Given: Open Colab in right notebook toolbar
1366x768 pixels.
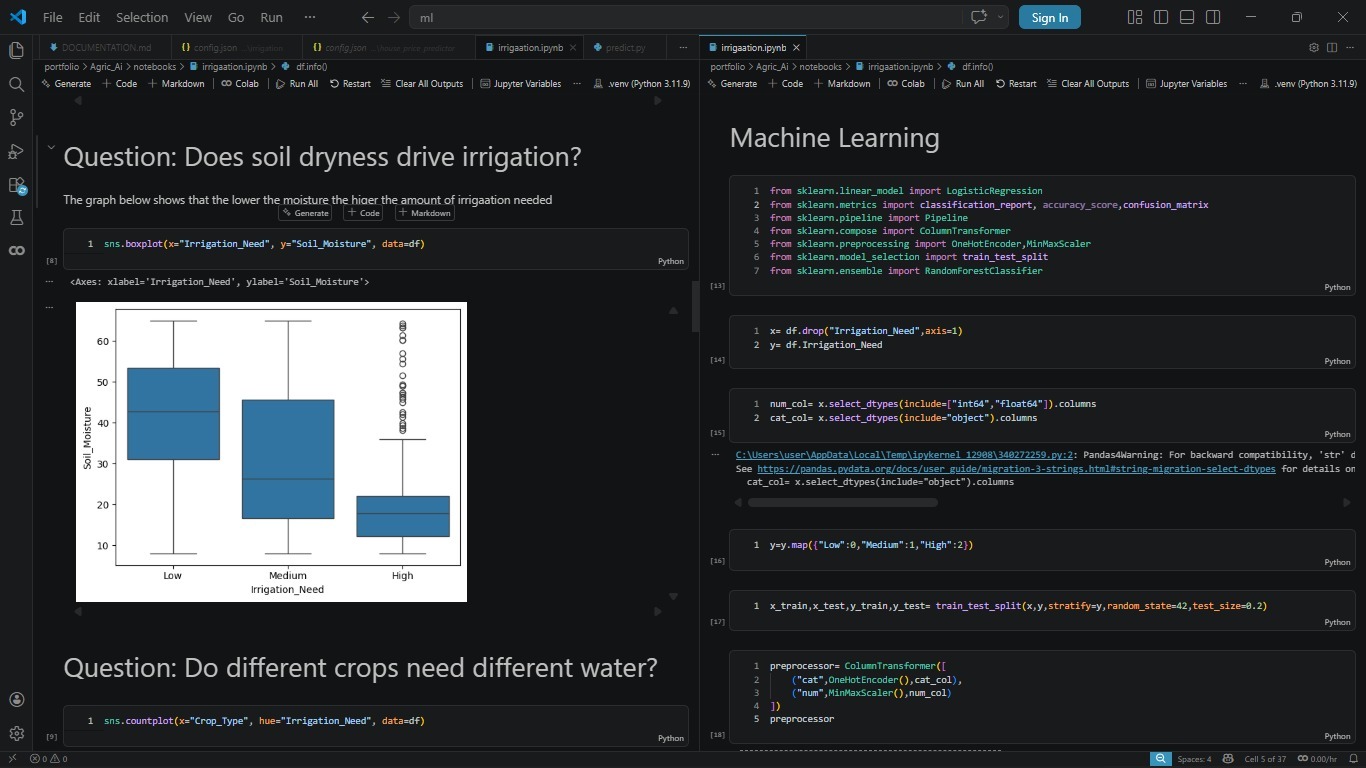Looking at the screenshot, I should [906, 84].
